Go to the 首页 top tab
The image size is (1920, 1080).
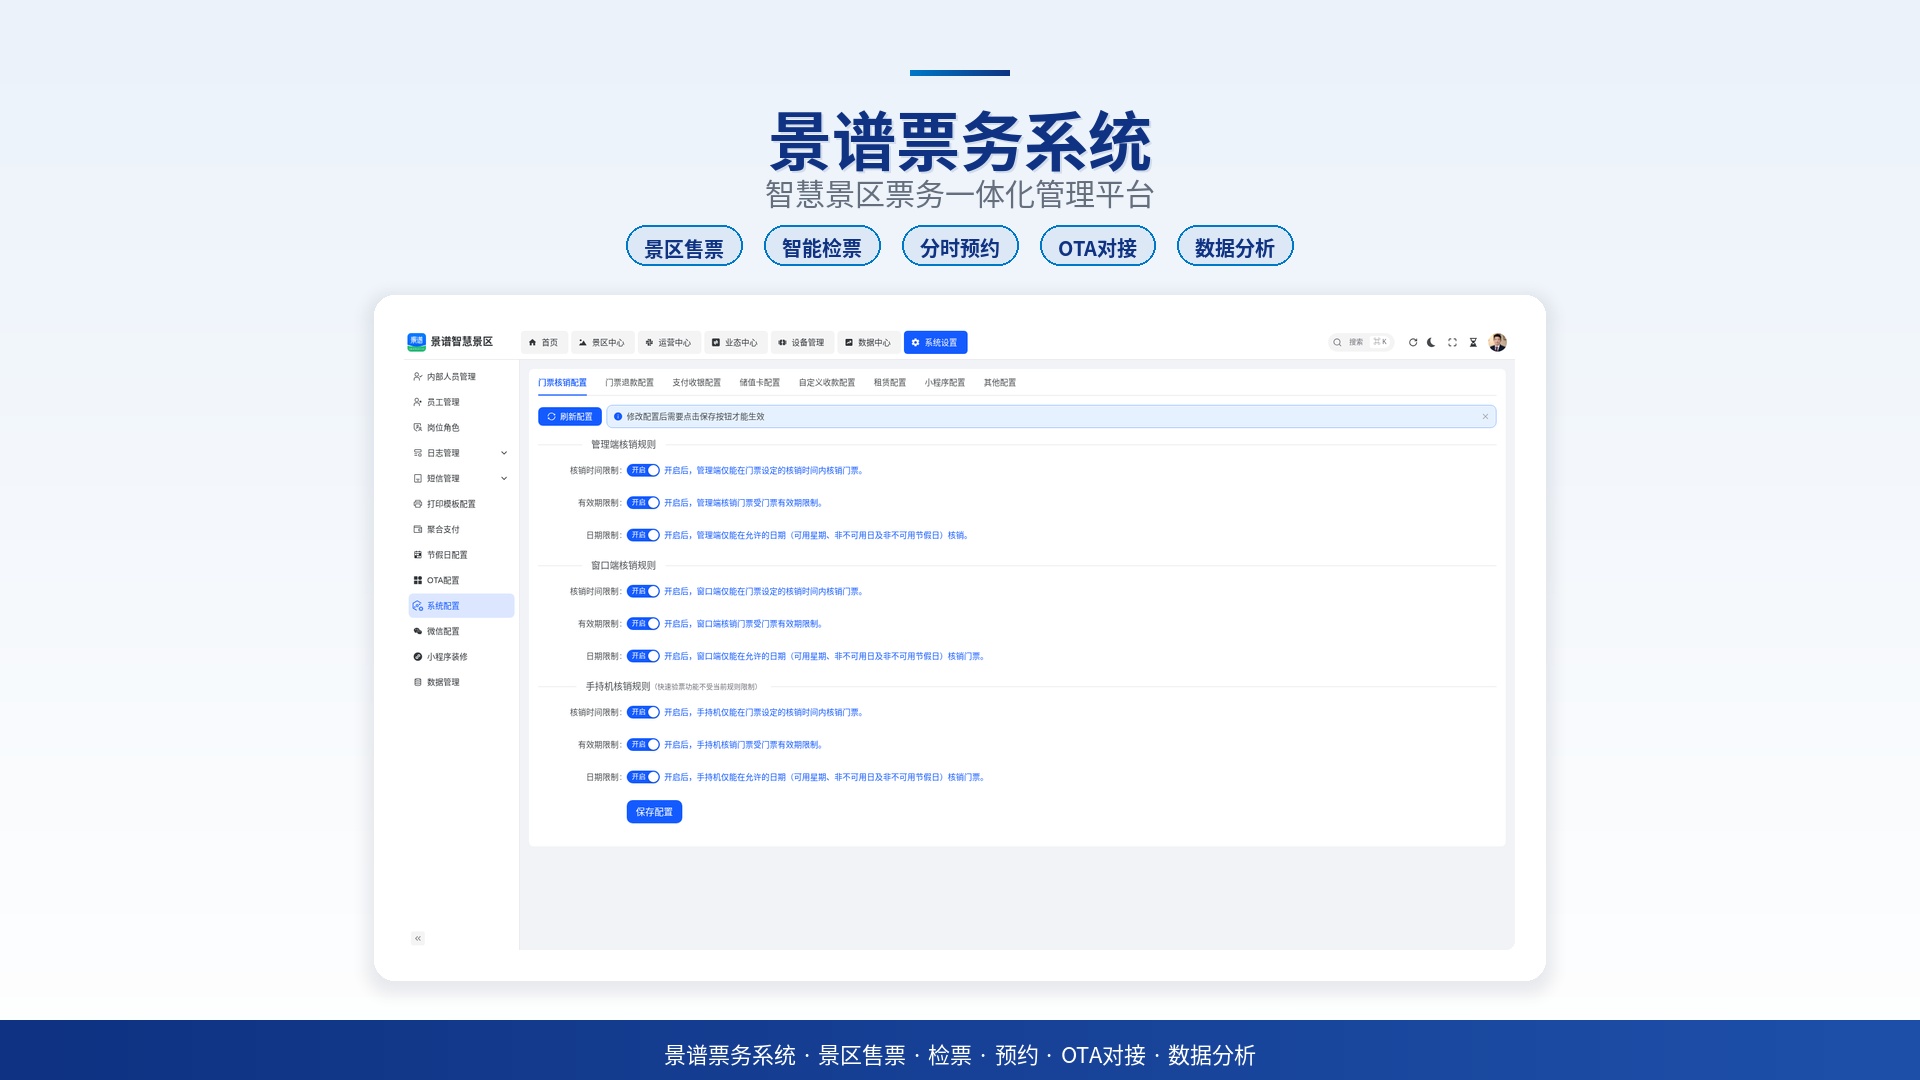(x=544, y=343)
